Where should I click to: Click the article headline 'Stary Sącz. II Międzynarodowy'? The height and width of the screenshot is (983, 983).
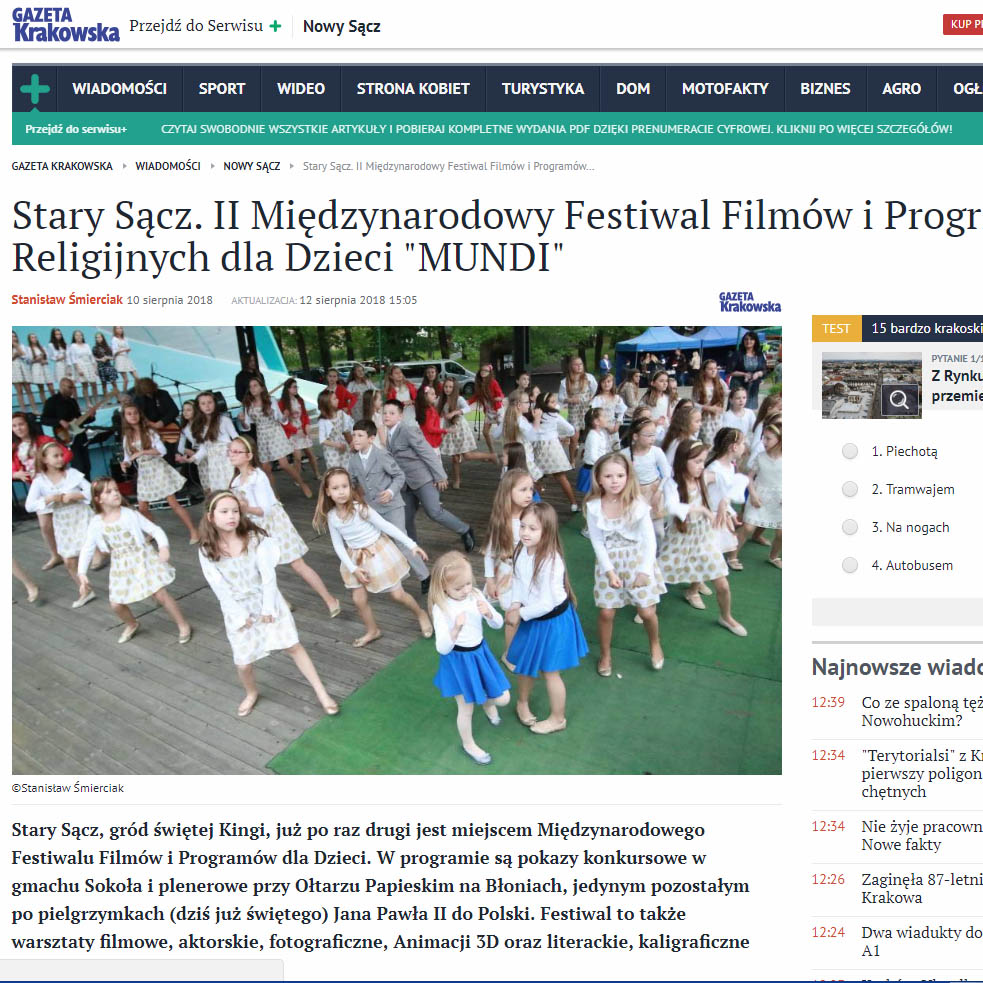pyautogui.click(x=497, y=236)
